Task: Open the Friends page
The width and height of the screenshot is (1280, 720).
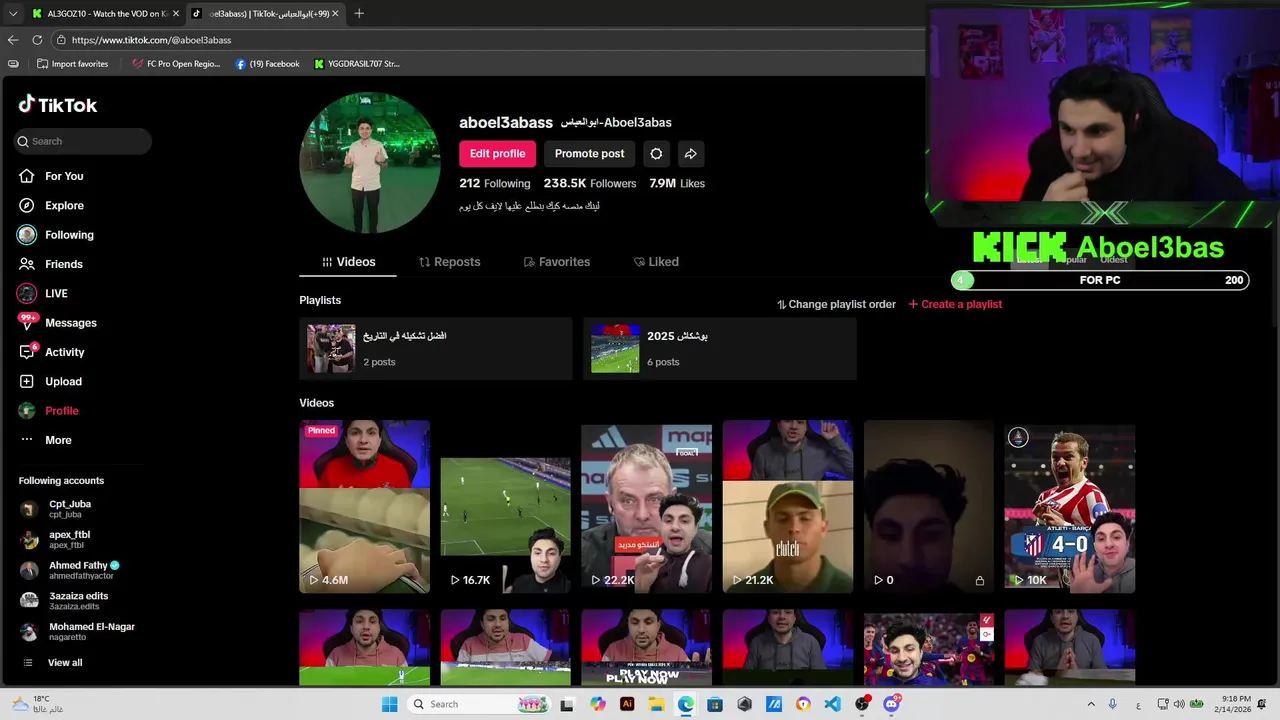Action: (x=51, y=264)
